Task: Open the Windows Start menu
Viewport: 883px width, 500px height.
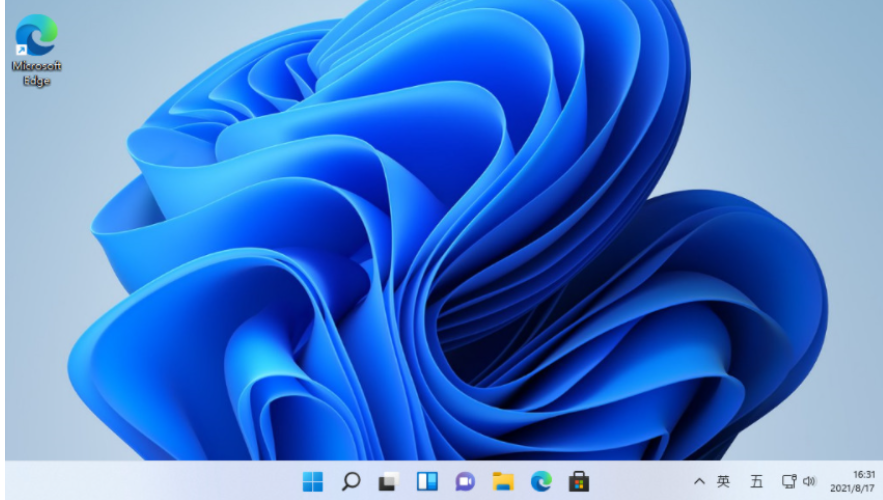Action: click(313, 481)
